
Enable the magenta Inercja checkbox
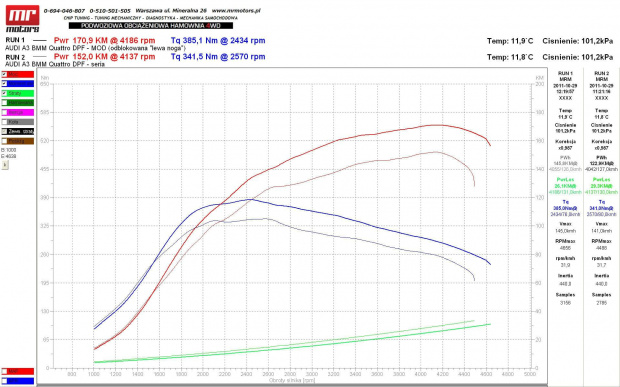click(4, 112)
